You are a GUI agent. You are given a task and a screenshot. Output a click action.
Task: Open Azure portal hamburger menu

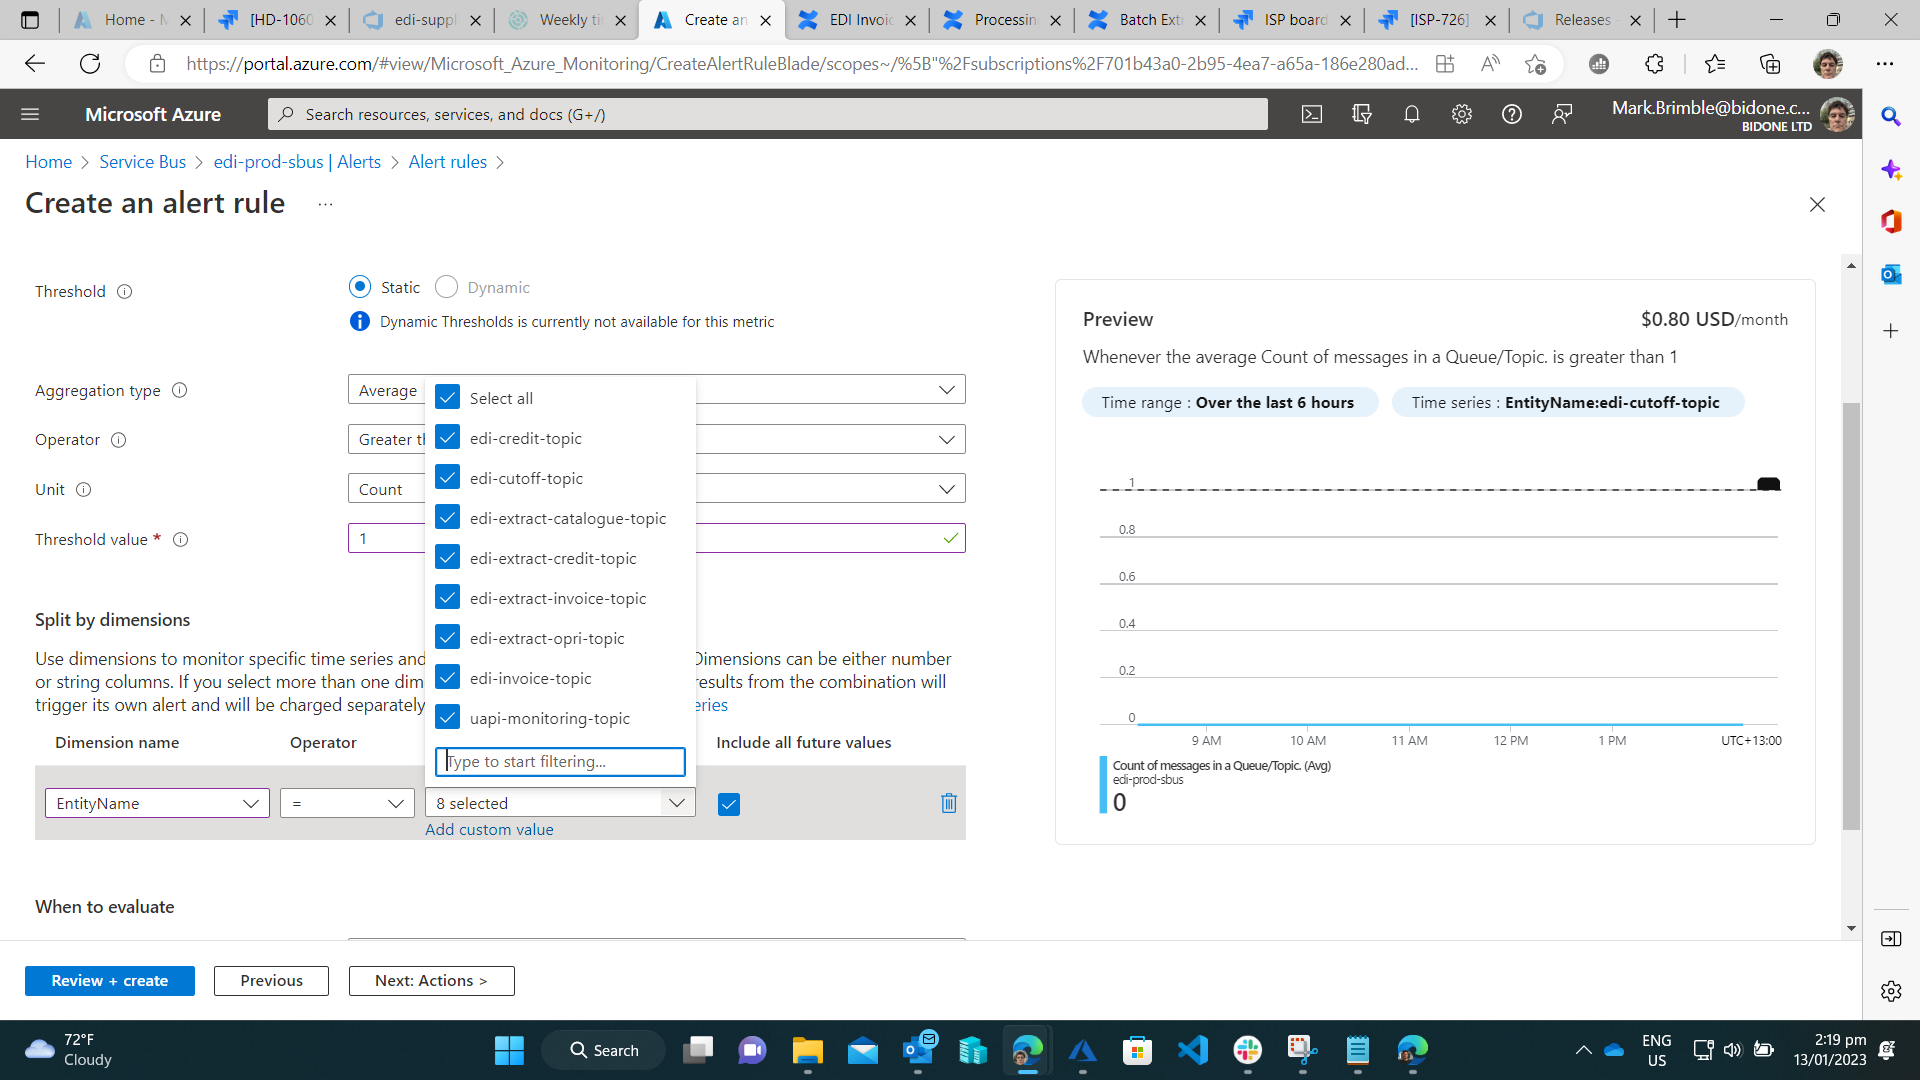coord(30,114)
